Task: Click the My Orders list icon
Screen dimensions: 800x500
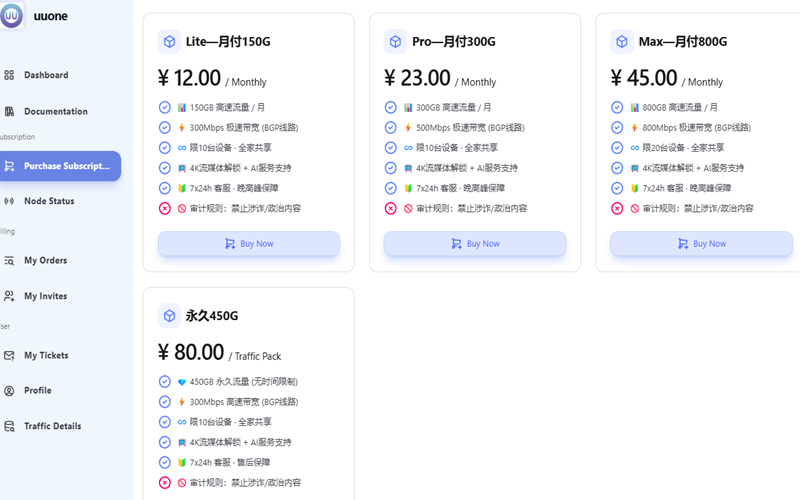Action: pos(9,261)
